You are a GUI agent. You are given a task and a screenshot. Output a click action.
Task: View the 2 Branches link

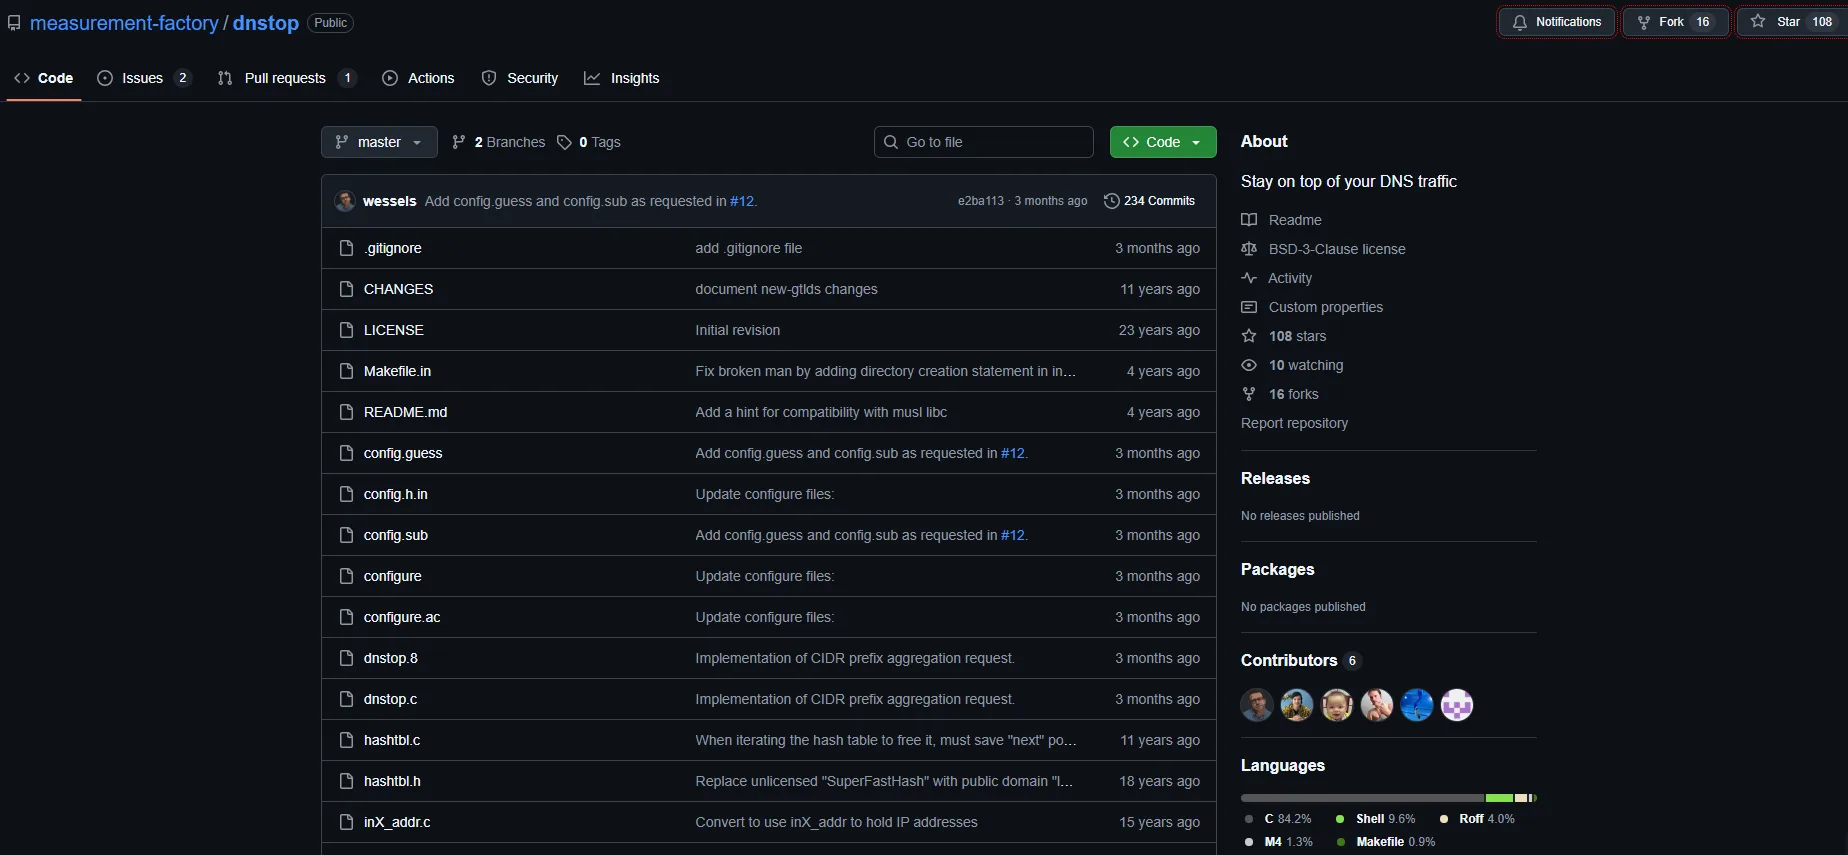[498, 142]
